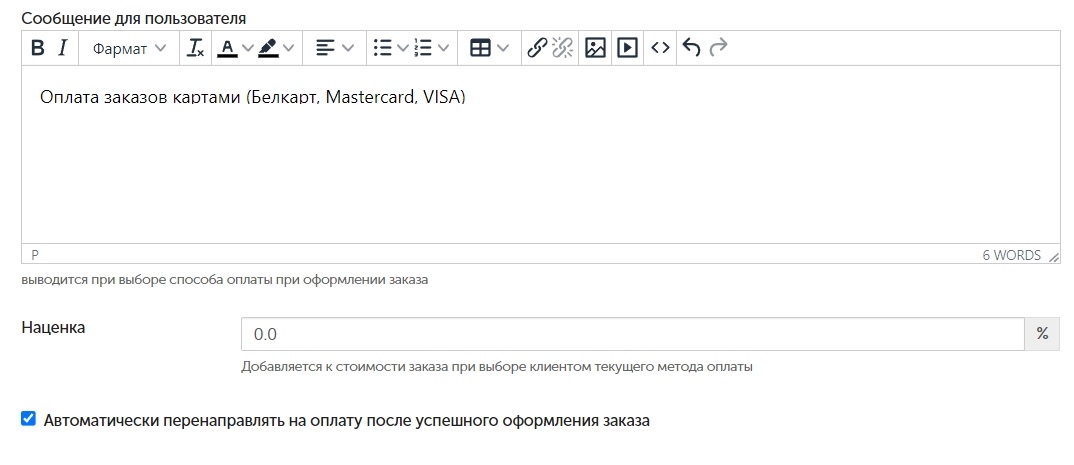Redo the last undone edit
Image resolution: width=1074 pixels, height=465 pixels.
coord(718,48)
